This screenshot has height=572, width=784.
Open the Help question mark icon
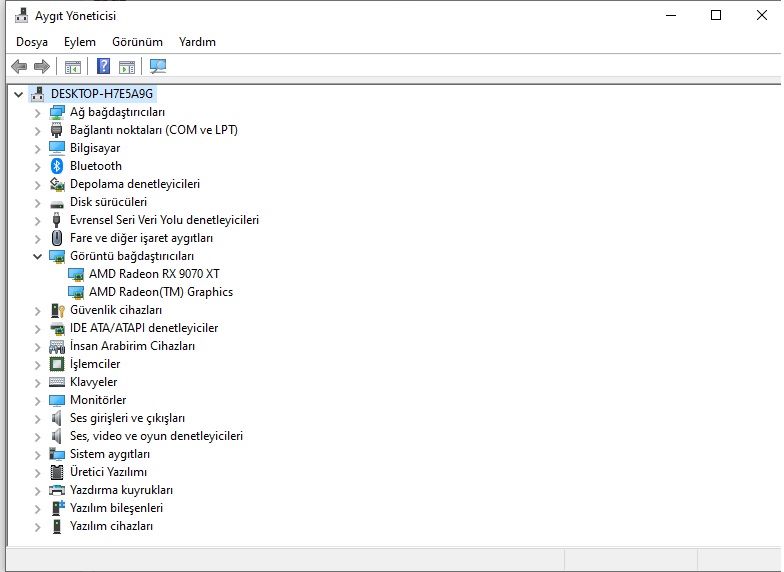pyautogui.click(x=104, y=66)
